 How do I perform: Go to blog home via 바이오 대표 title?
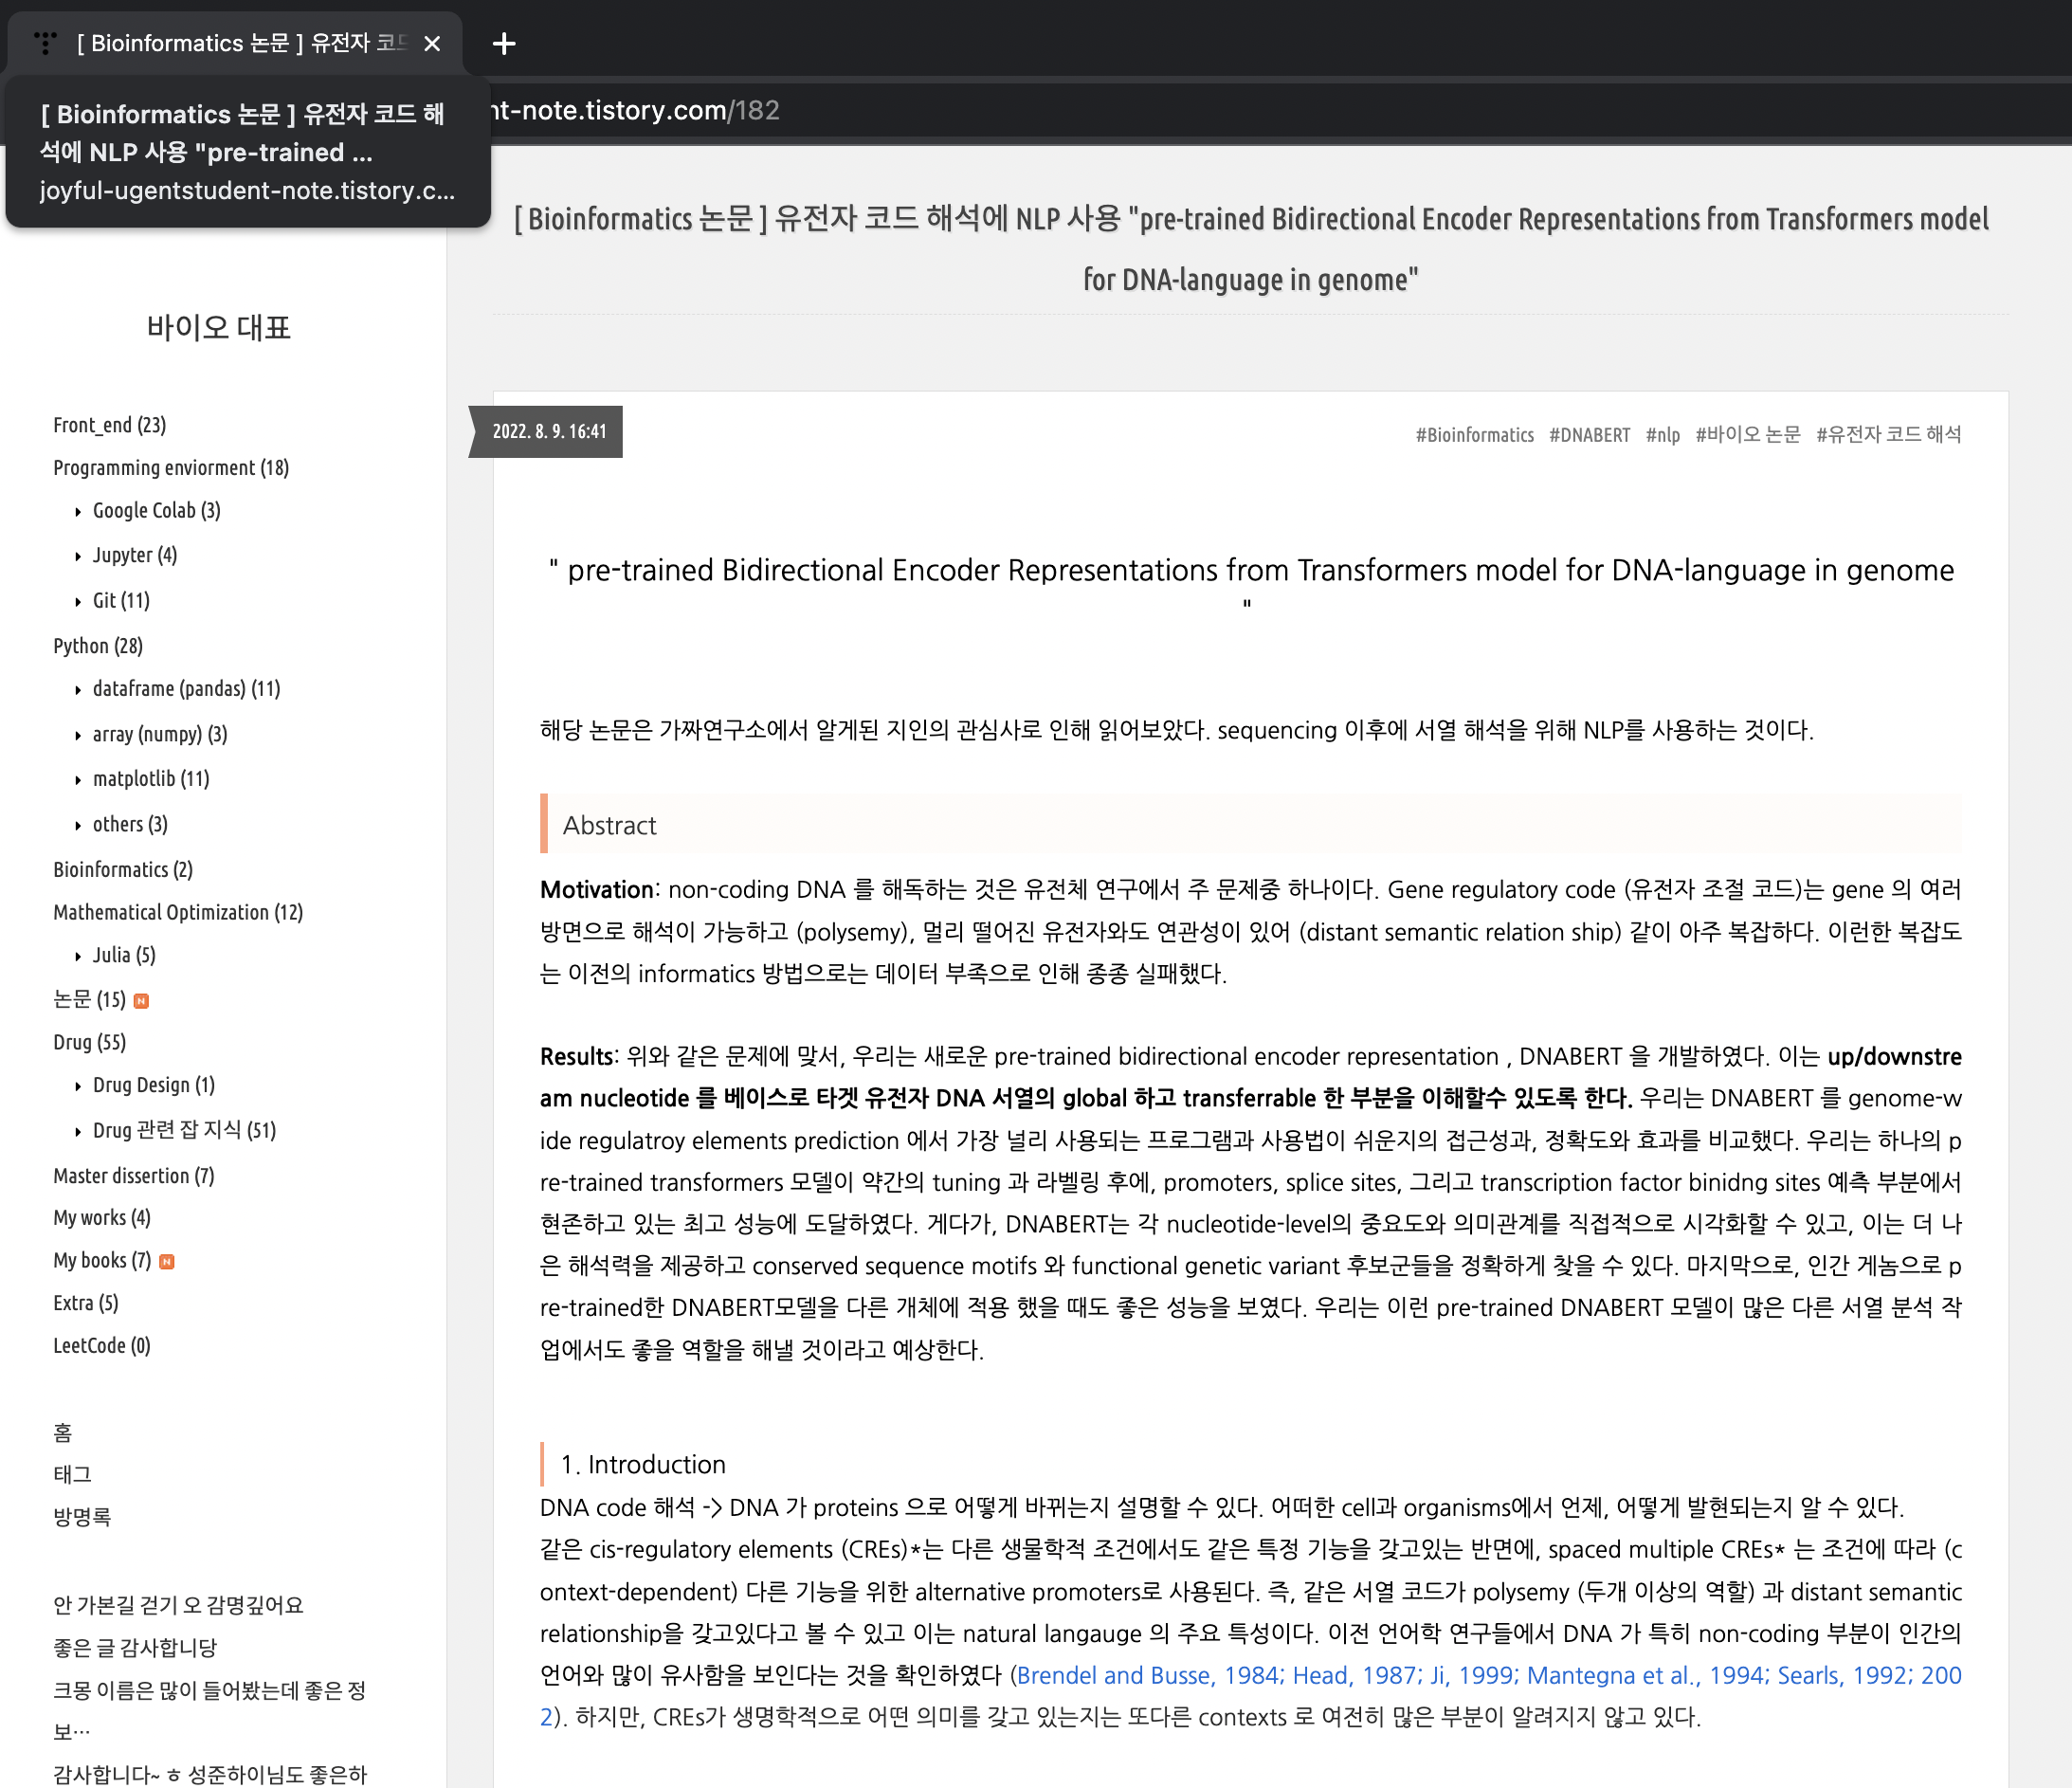point(218,327)
